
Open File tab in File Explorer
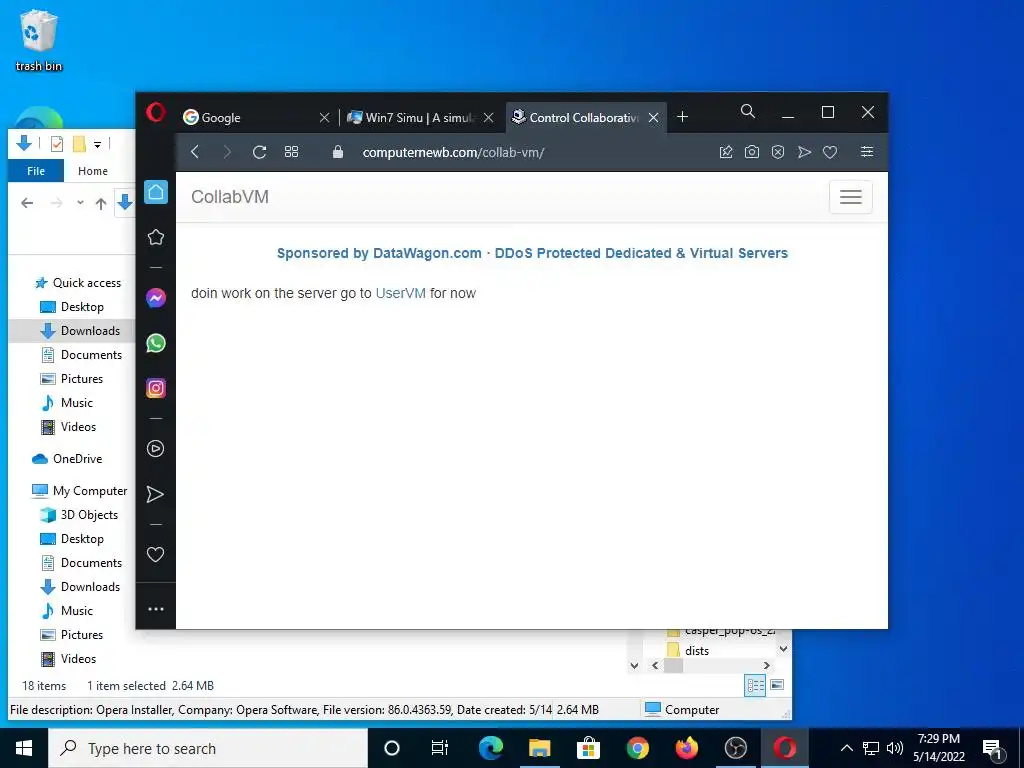click(x=36, y=171)
